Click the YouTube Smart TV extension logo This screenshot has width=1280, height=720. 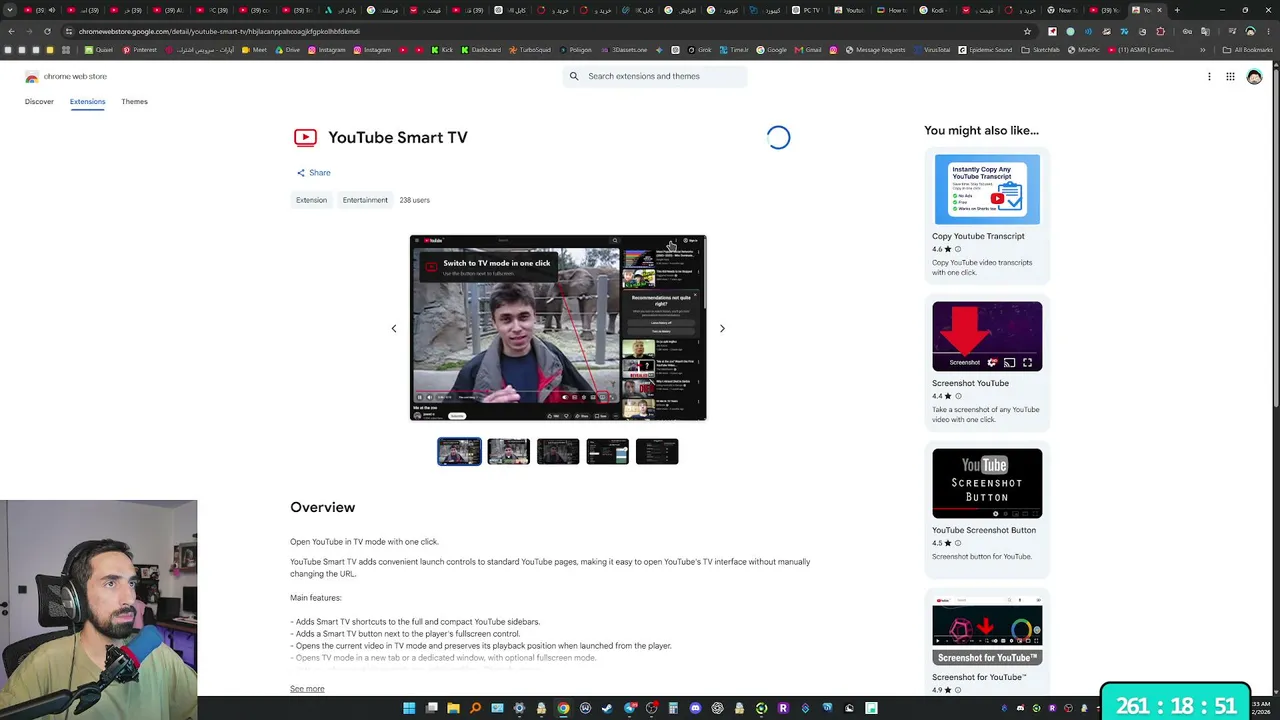305,138
